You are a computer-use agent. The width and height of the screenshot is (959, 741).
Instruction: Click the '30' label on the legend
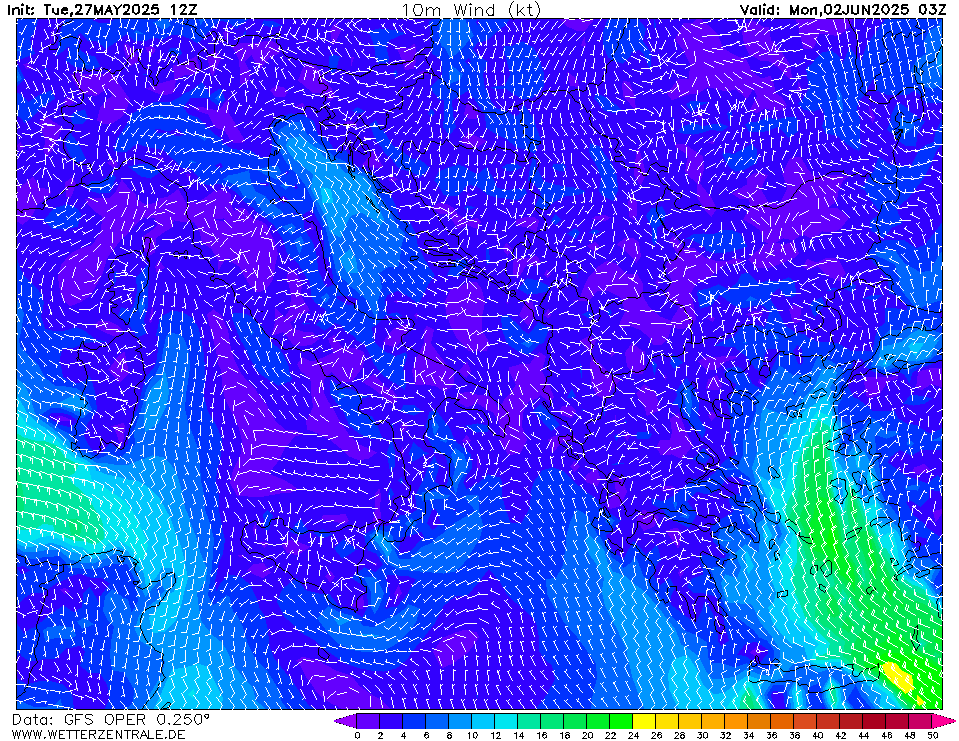click(x=702, y=735)
